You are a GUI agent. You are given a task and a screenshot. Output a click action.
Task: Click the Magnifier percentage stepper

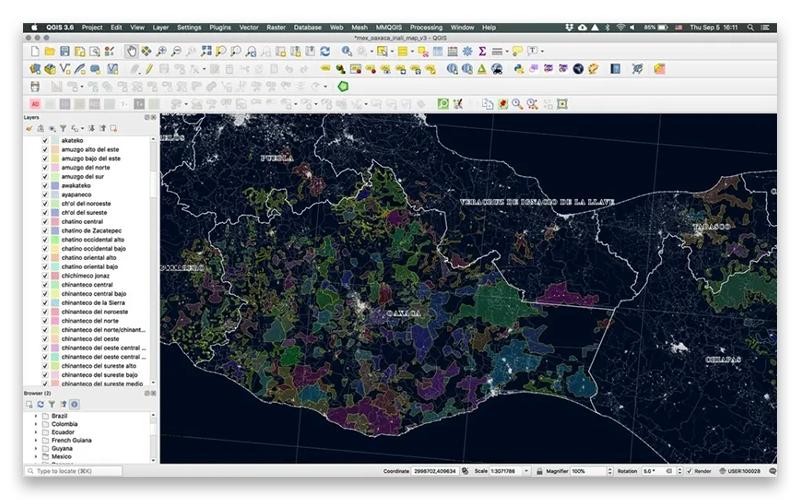[610, 471]
